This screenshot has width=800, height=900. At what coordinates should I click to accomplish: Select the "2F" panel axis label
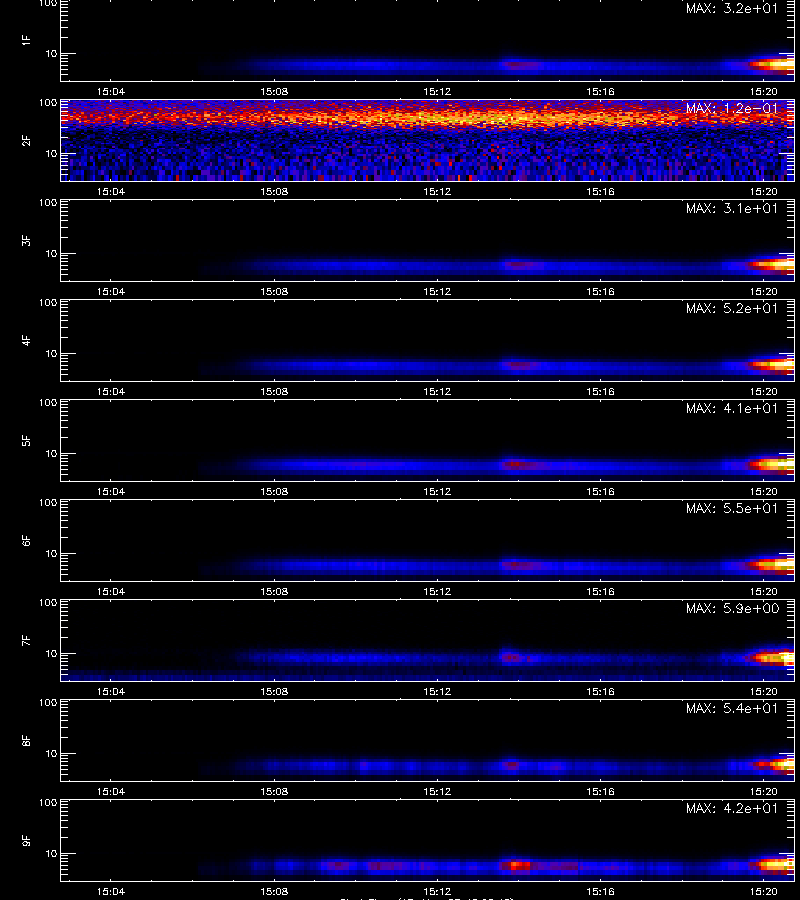click(26, 140)
